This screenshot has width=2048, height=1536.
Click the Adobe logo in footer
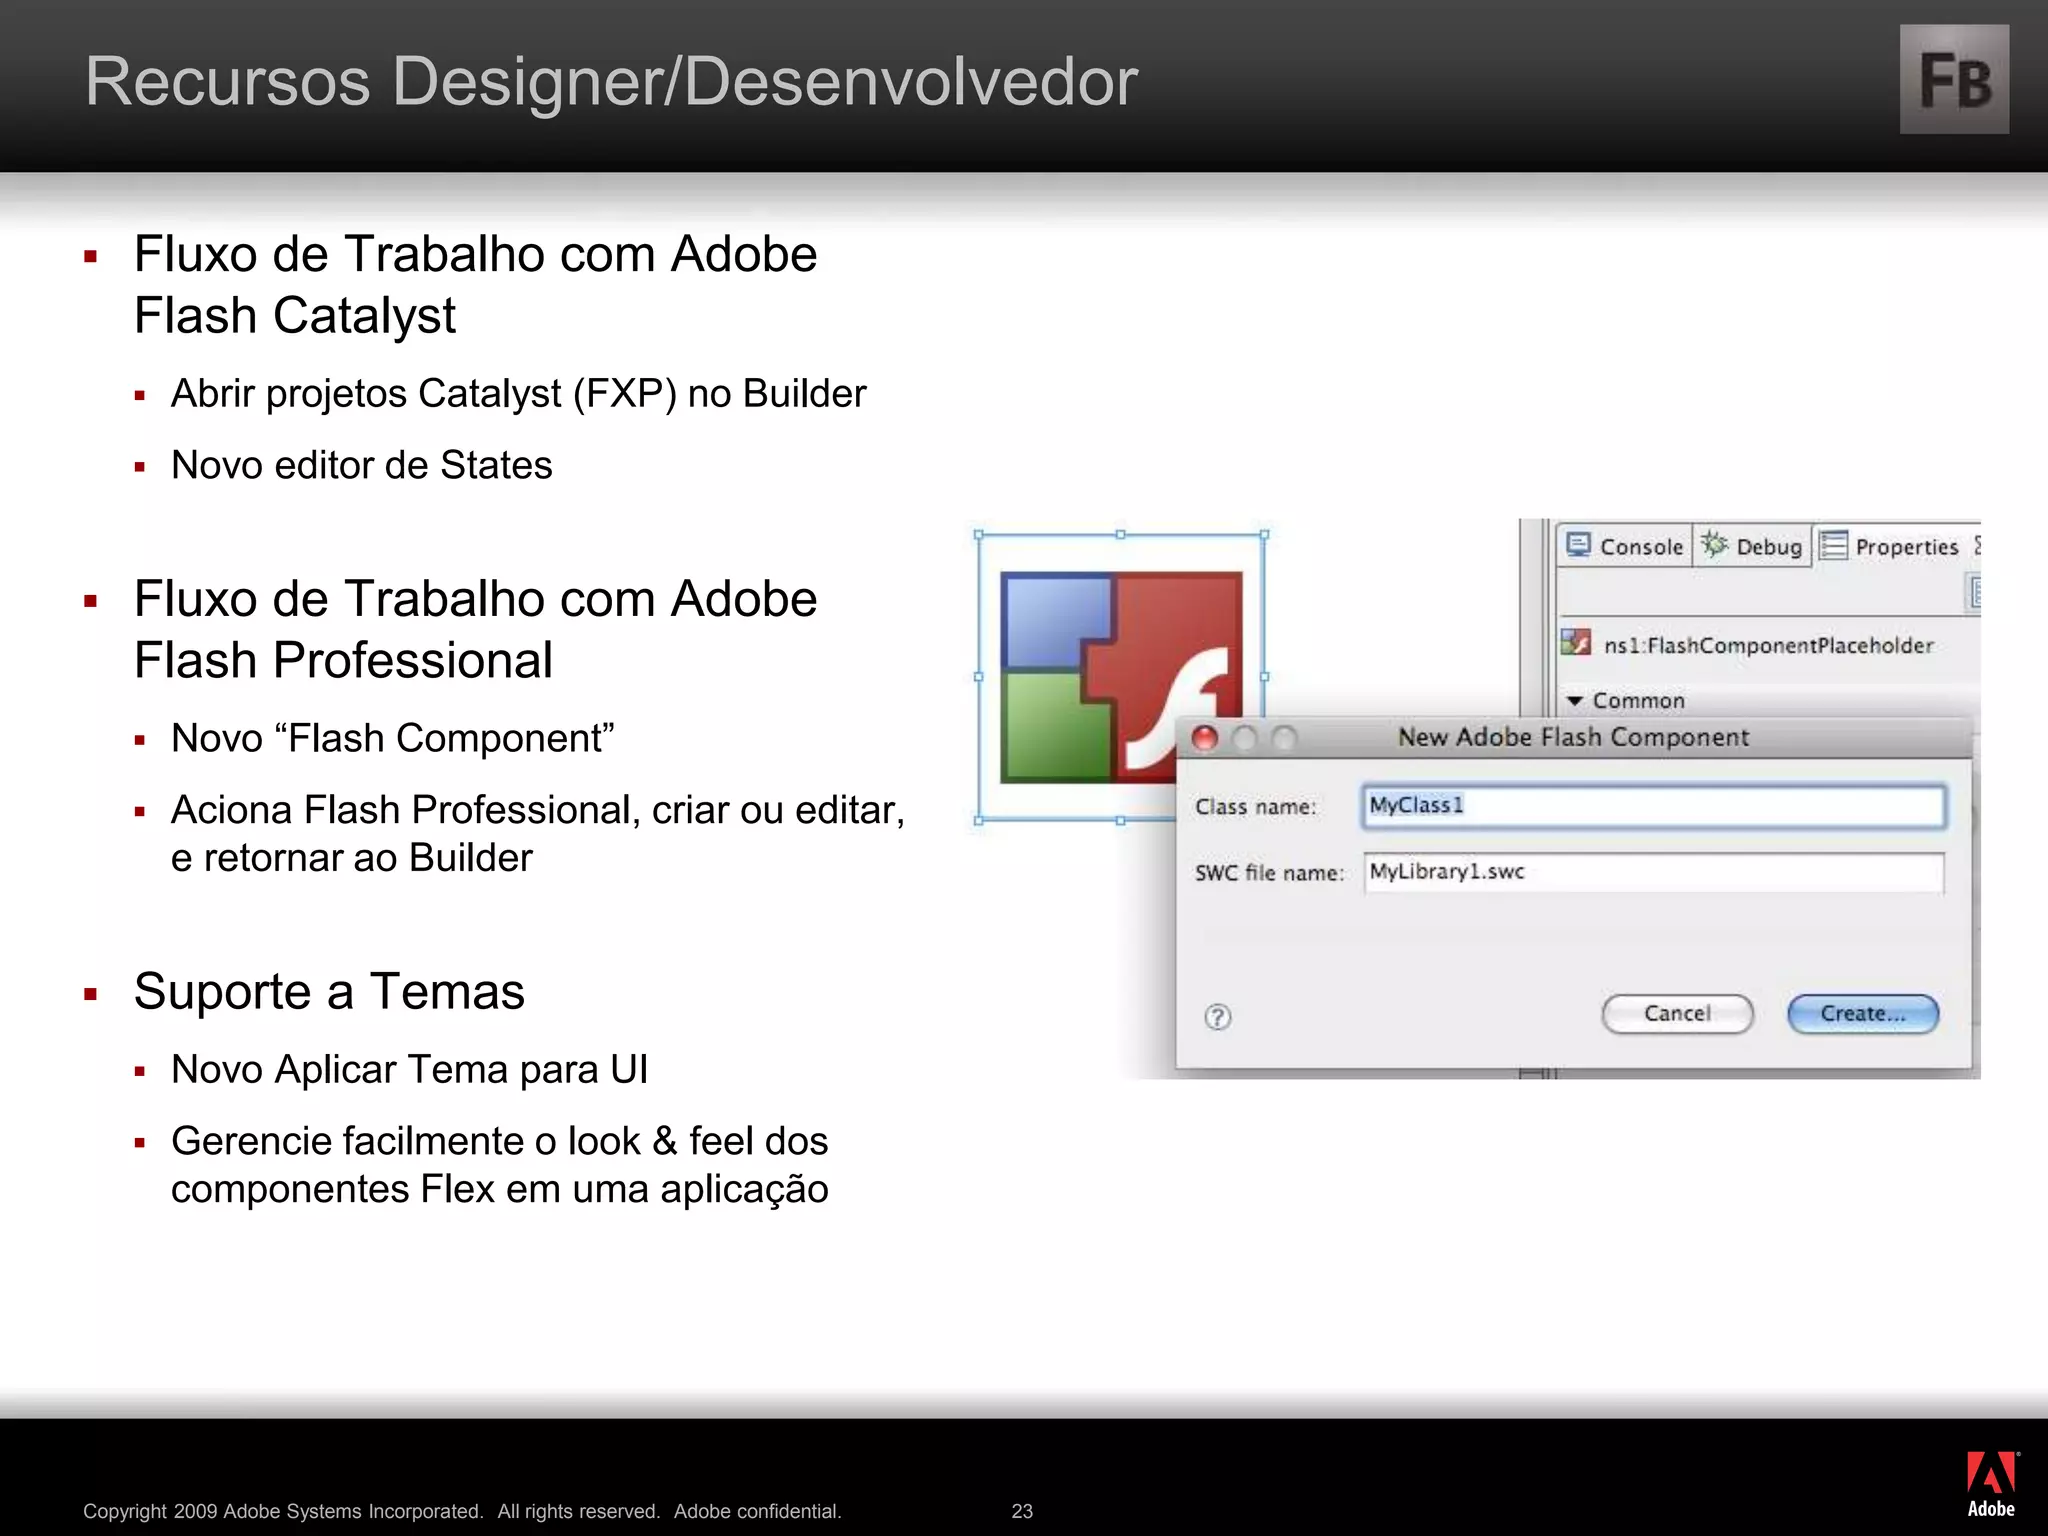(x=1991, y=1485)
